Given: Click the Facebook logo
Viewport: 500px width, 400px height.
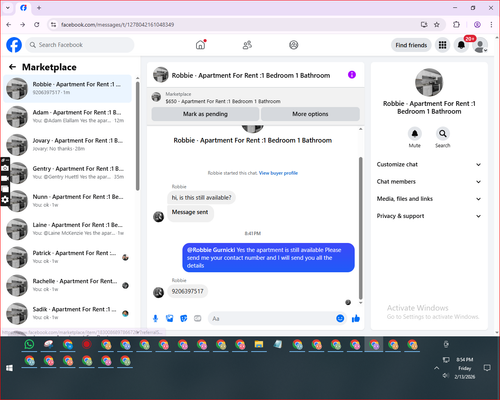Looking at the screenshot, I should (x=14, y=45).
